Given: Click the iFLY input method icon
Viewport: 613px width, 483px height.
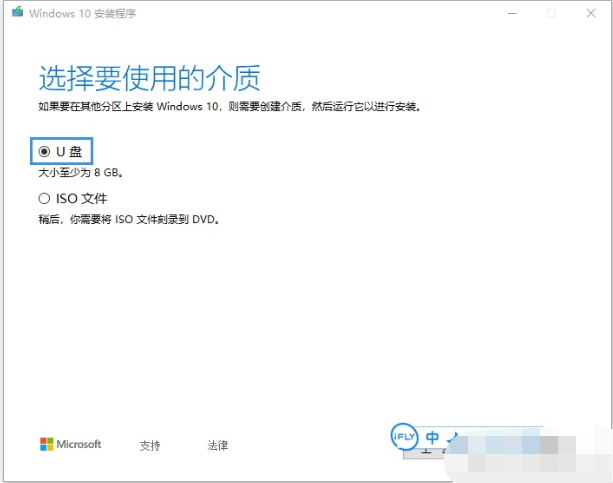Looking at the screenshot, I should 404,436.
